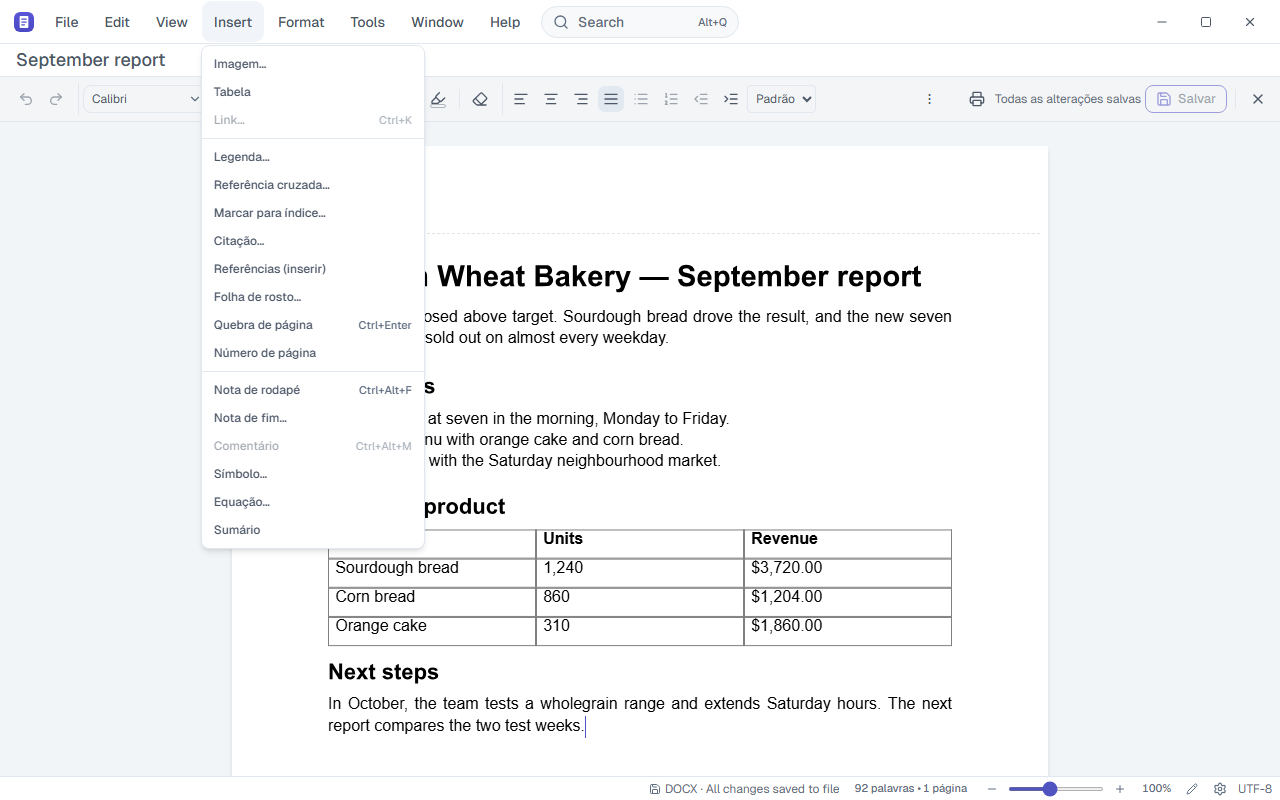Select Citação… menu entry
1280x800 pixels.
[313, 241]
